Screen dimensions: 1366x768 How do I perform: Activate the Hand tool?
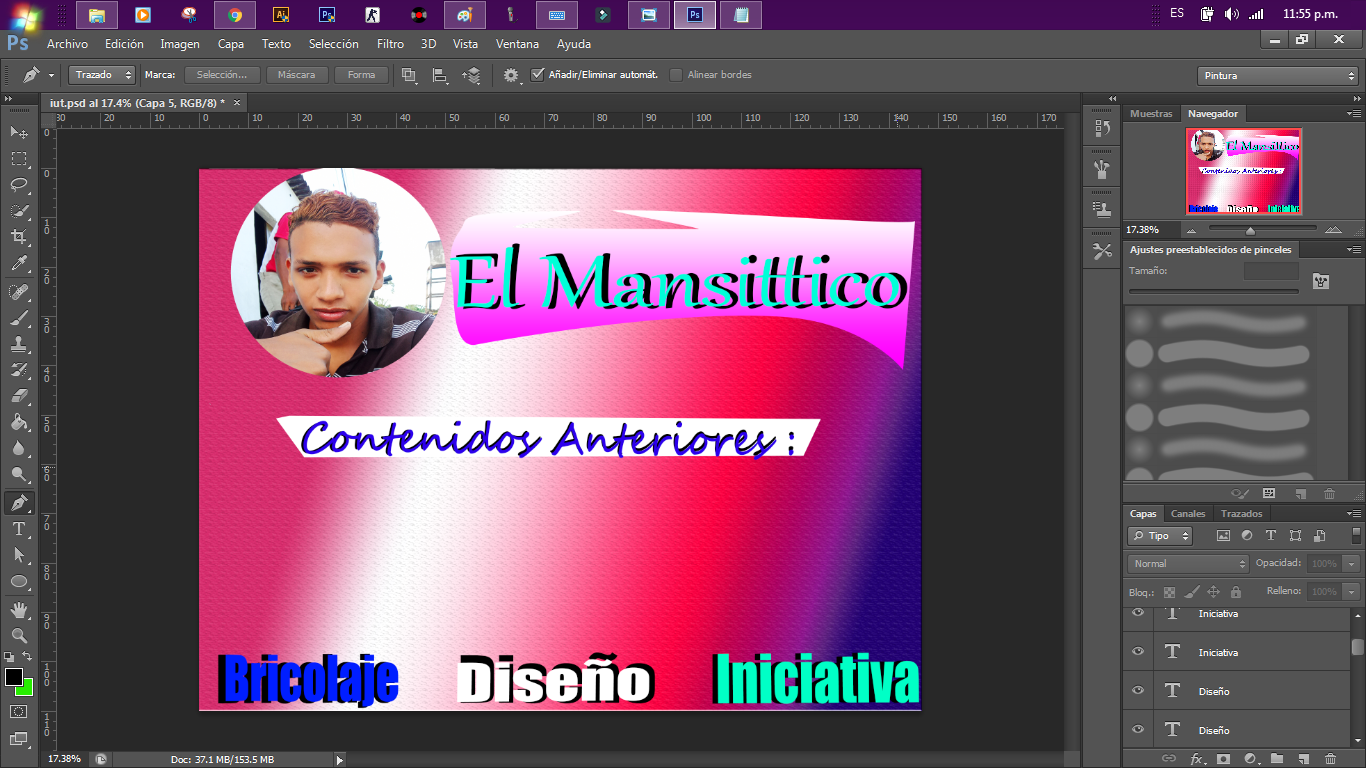(19, 609)
